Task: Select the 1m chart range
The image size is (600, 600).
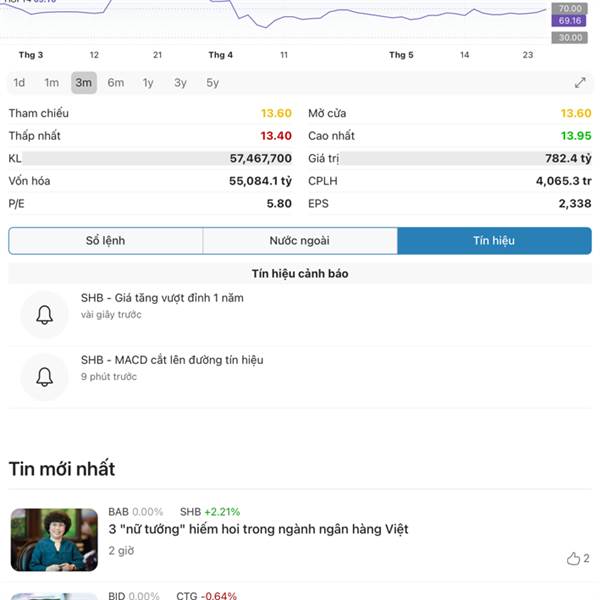Action: (x=52, y=83)
